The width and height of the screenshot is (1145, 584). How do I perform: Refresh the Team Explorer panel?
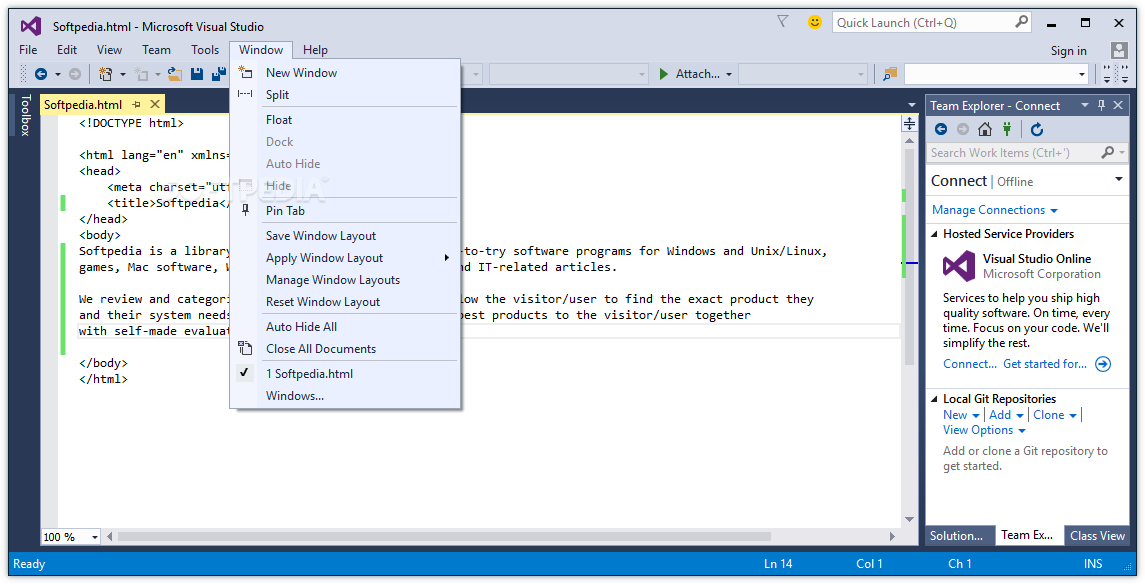point(1037,129)
